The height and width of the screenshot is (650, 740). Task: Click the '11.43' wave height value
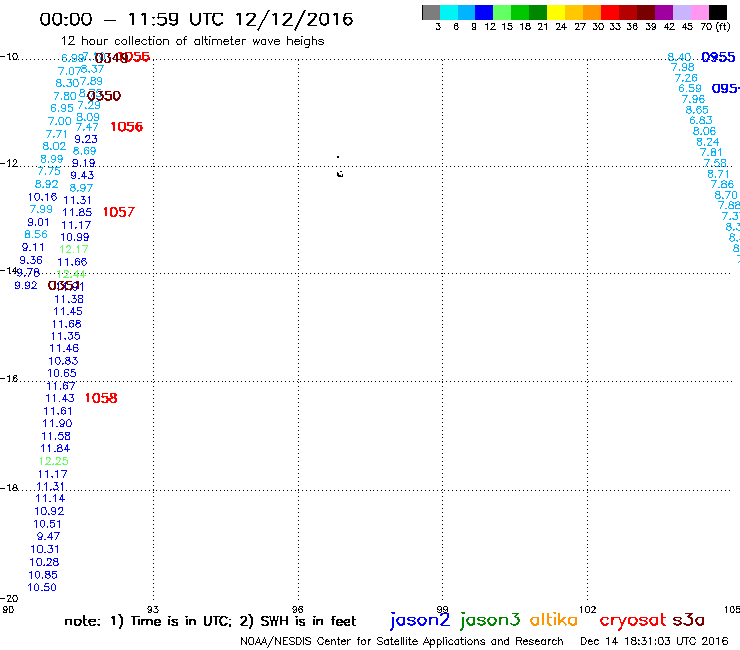click(60, 398)
